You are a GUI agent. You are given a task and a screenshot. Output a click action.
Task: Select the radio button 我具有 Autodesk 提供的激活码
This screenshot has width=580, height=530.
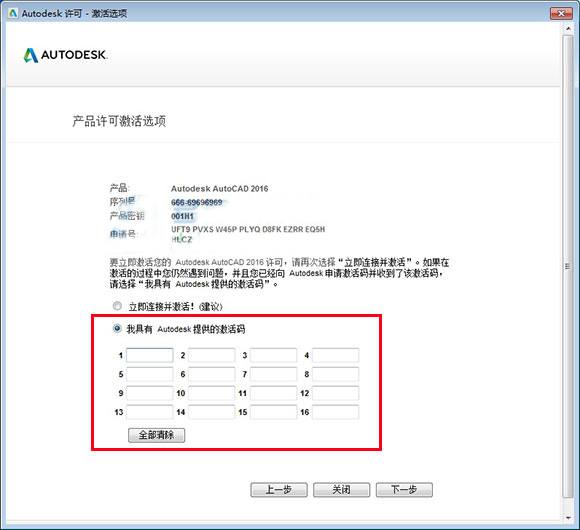(x=117, y=328)
